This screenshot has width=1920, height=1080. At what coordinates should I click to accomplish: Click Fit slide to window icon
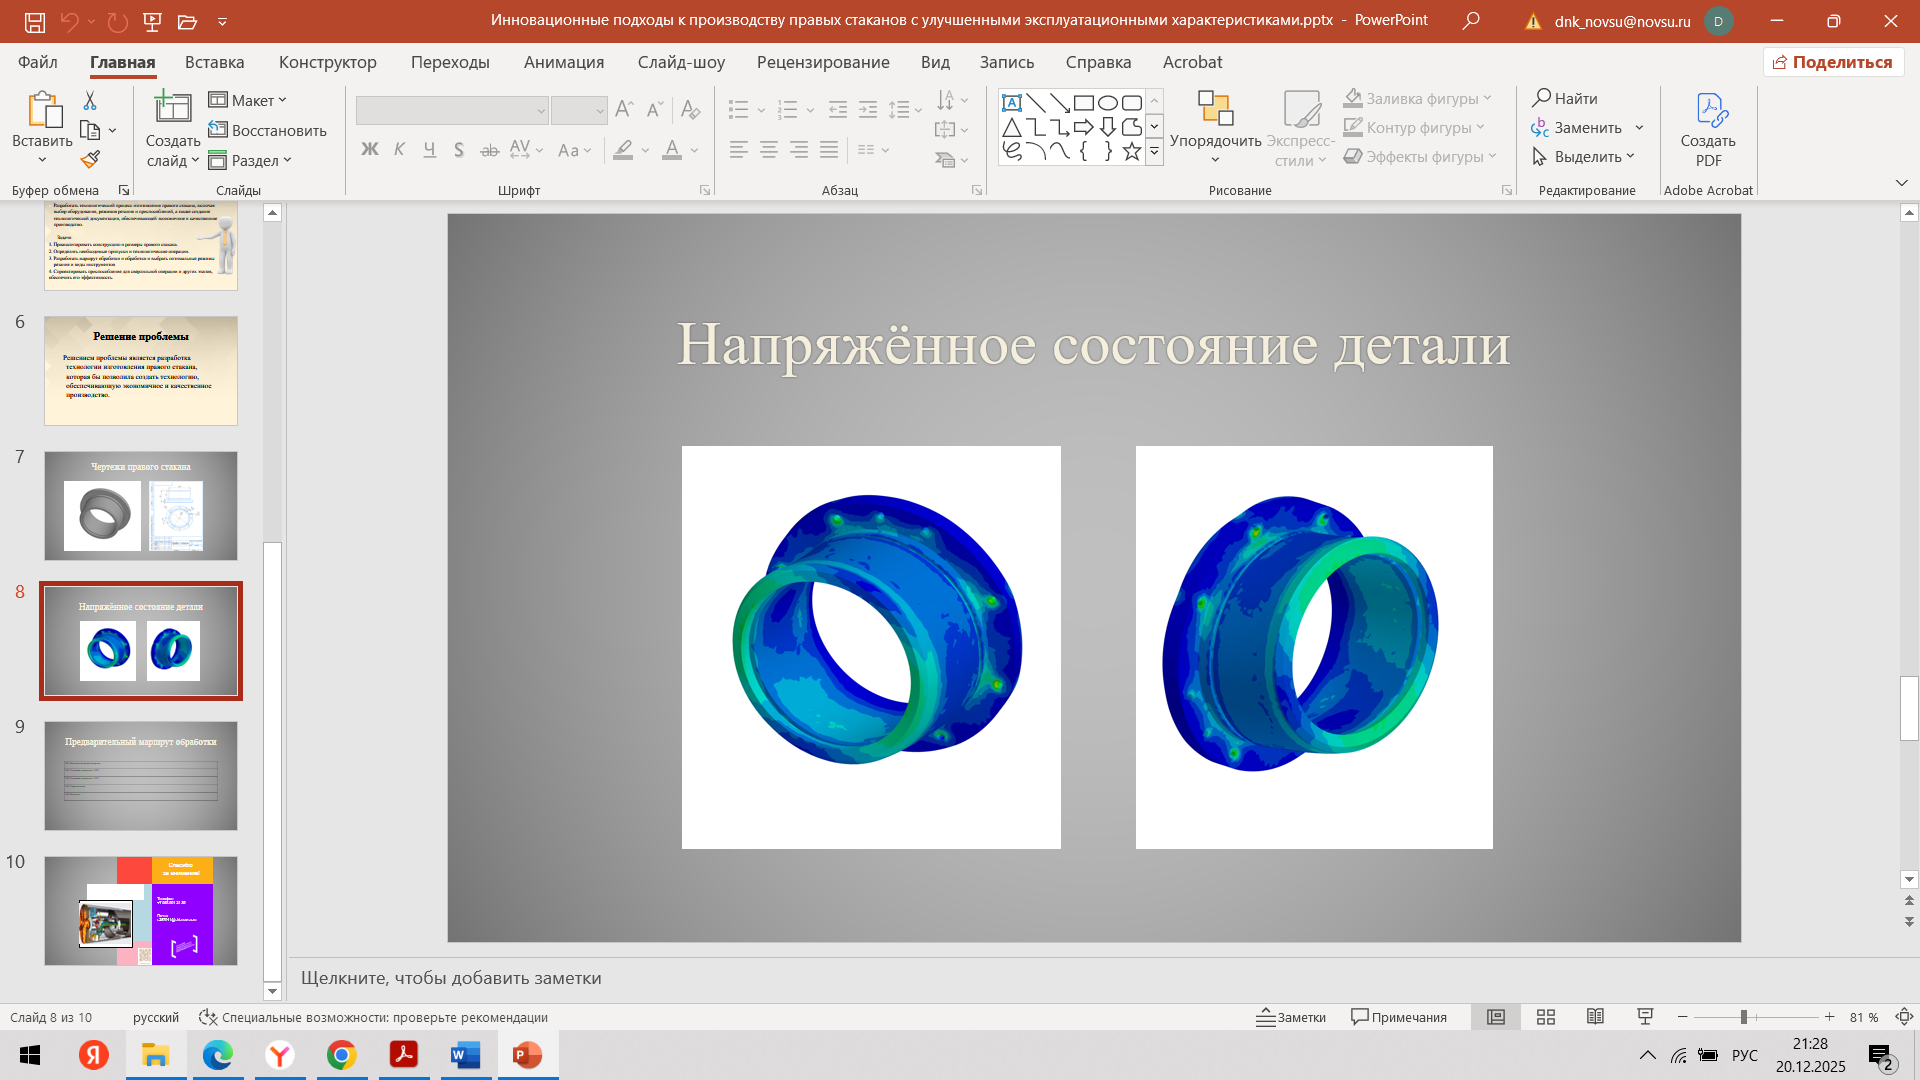[1904, 1017]
